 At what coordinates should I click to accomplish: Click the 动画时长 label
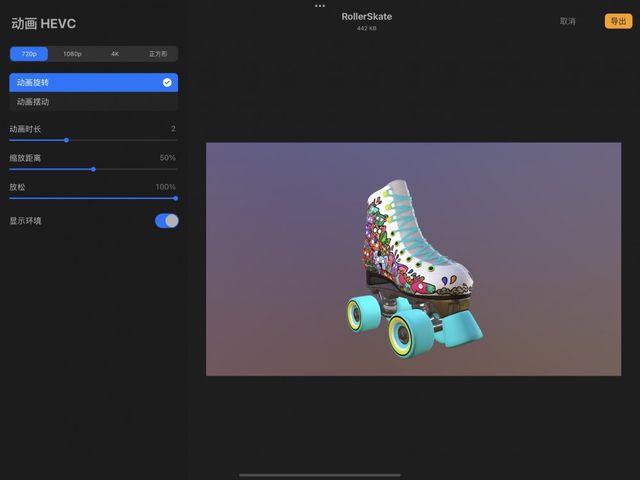point(25,129)
